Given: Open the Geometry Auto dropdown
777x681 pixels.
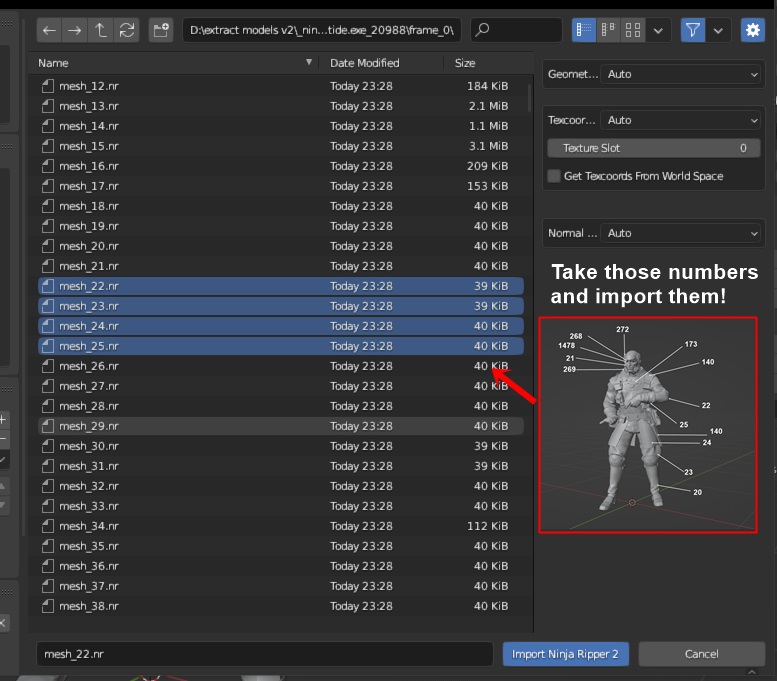Looking at the screenshot, I should tap(683, 74).
